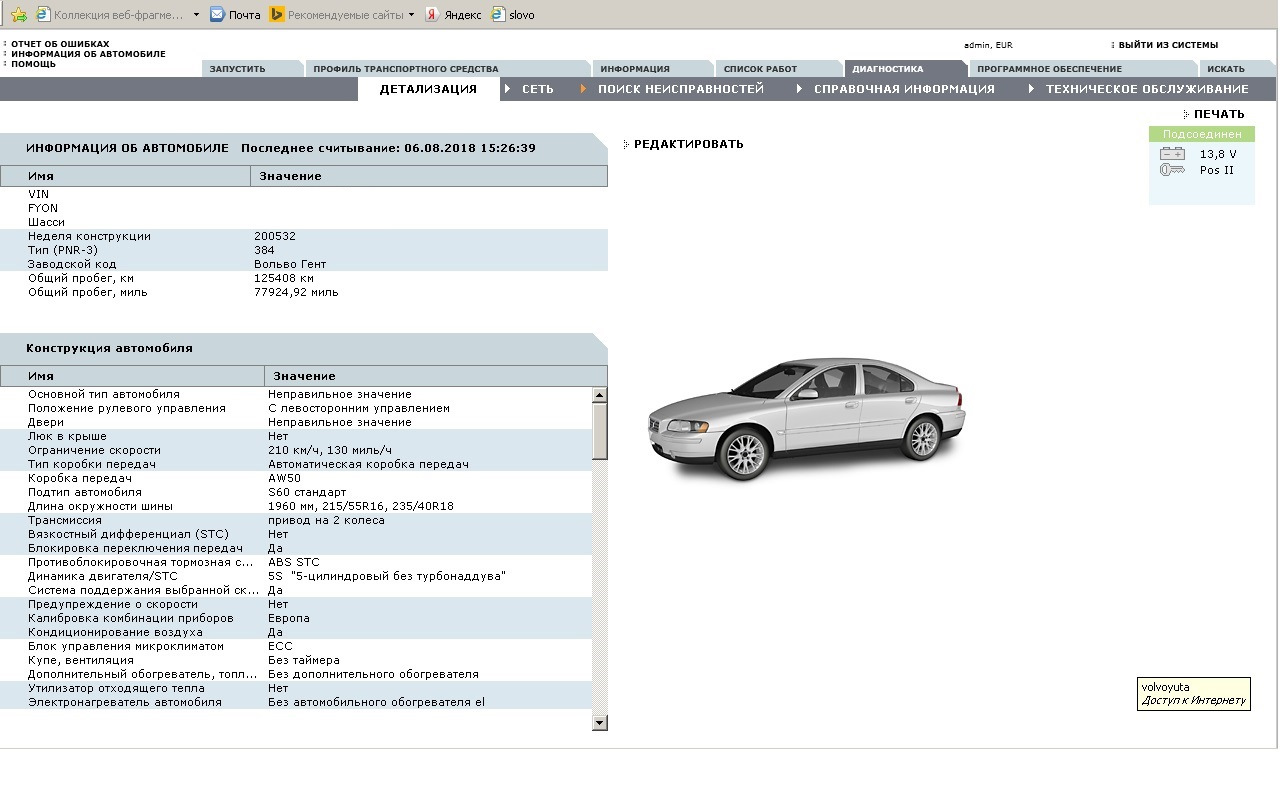Open the web fragments collection dropdown arrow
1280x800 pixels.
point(196,15)
